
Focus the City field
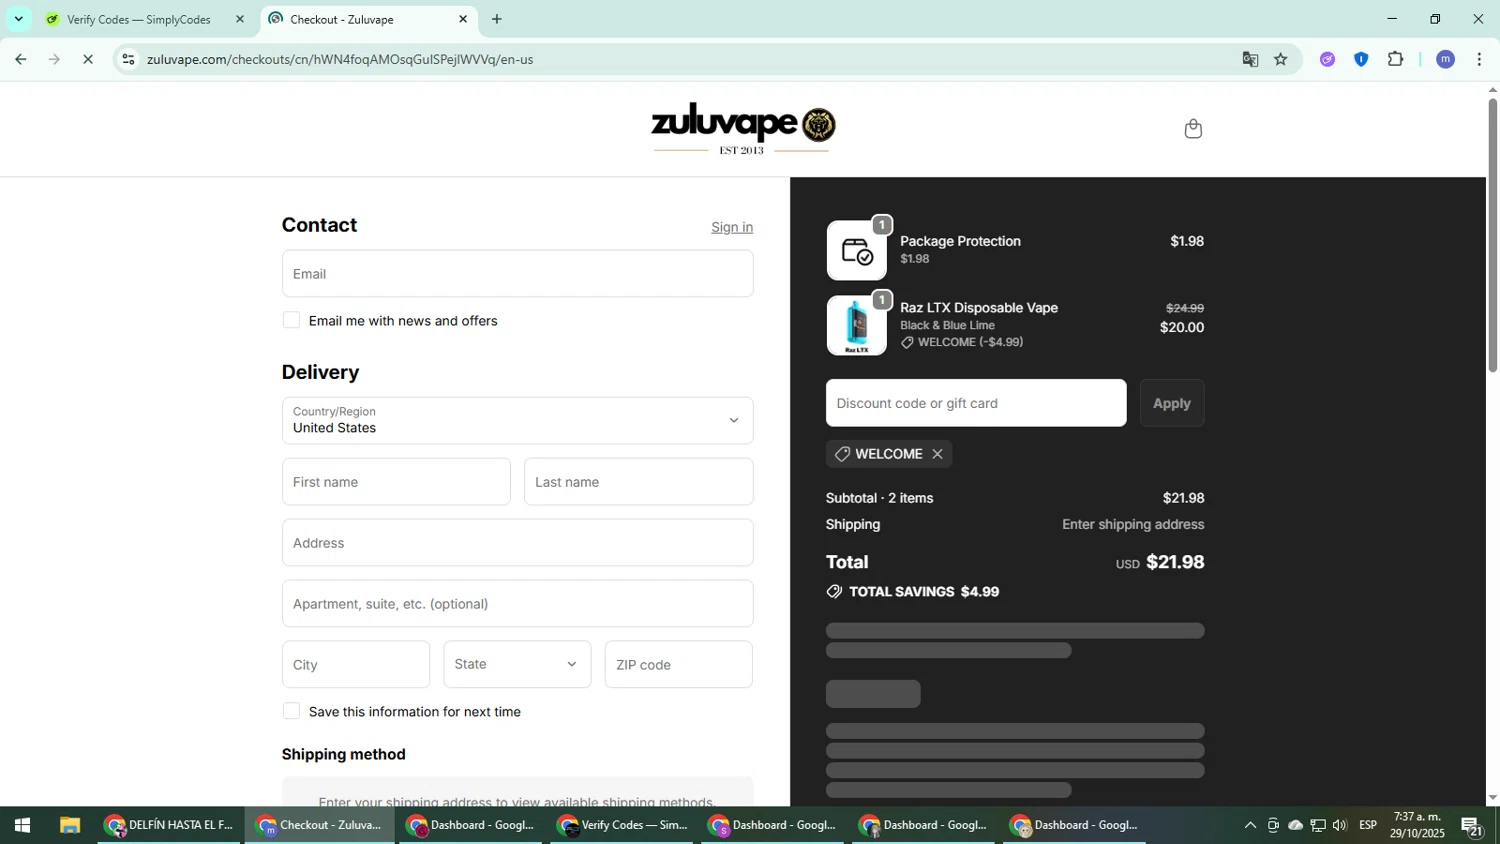click(x=356, y=664)
